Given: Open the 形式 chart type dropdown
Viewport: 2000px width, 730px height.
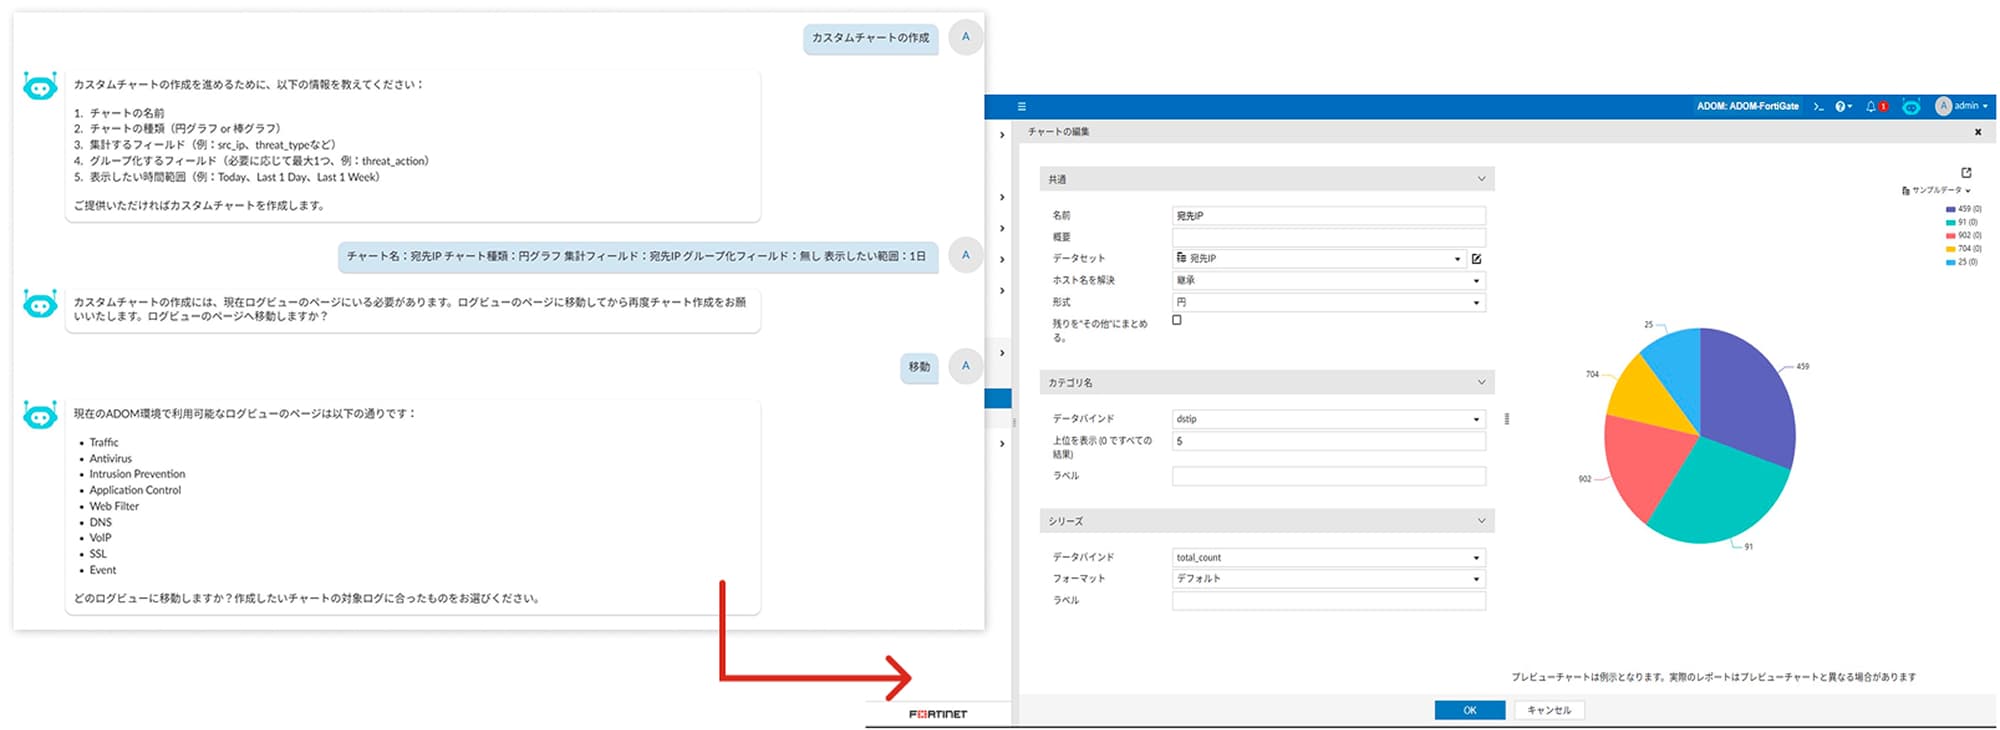Looking at the screenshot, I should point(1328,302).
